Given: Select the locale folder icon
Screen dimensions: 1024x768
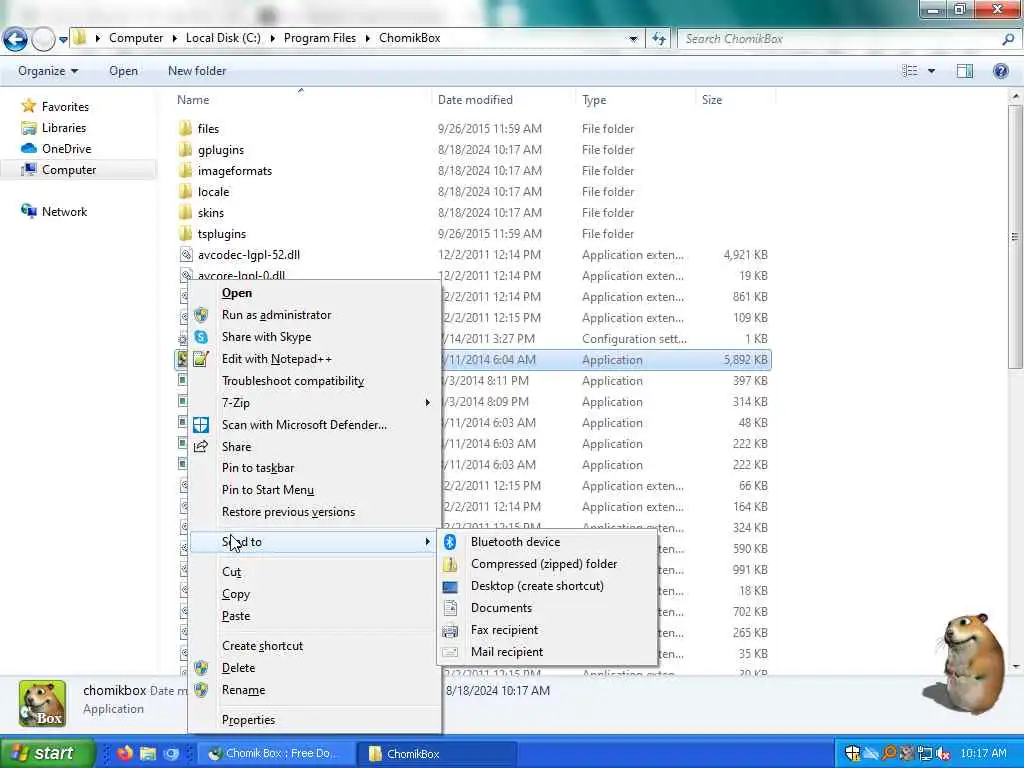Looking at the screenshot, I should (185, 191).
